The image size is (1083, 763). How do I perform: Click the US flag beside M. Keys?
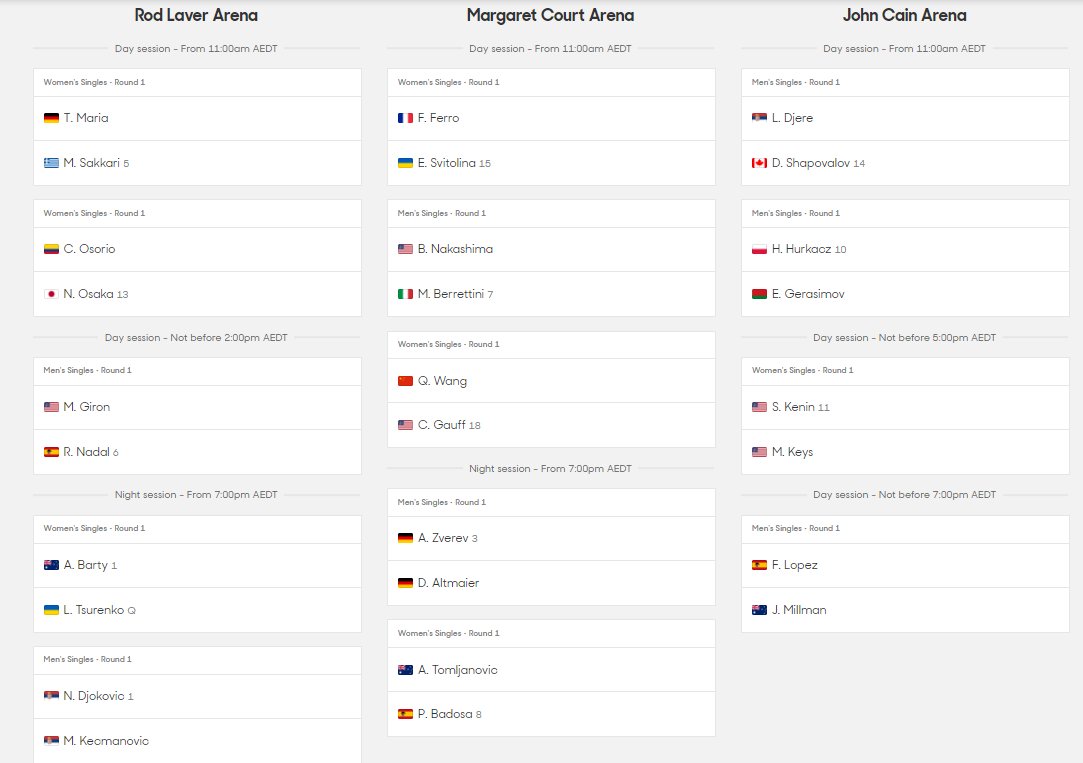759,452
